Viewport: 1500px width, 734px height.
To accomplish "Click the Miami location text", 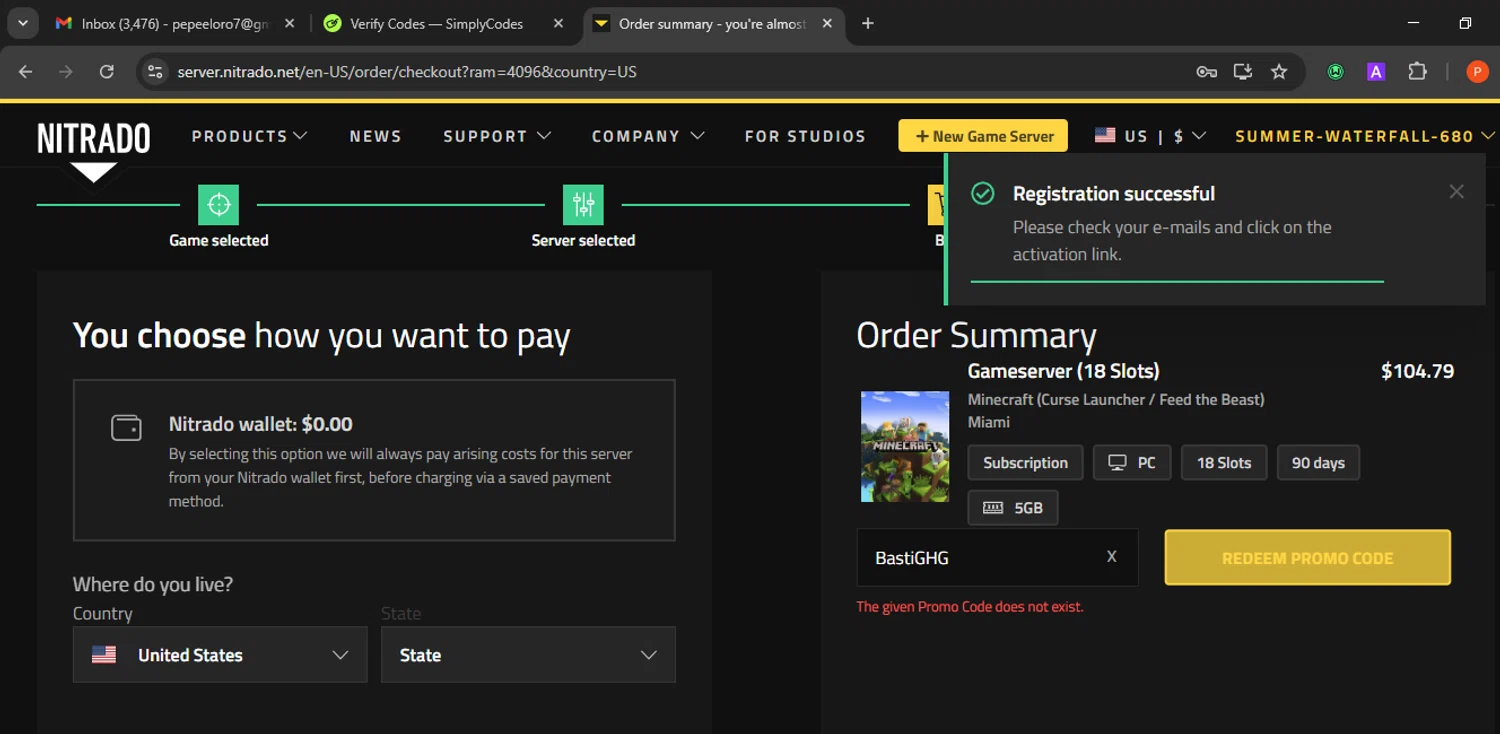I will [x=989, y=422].
